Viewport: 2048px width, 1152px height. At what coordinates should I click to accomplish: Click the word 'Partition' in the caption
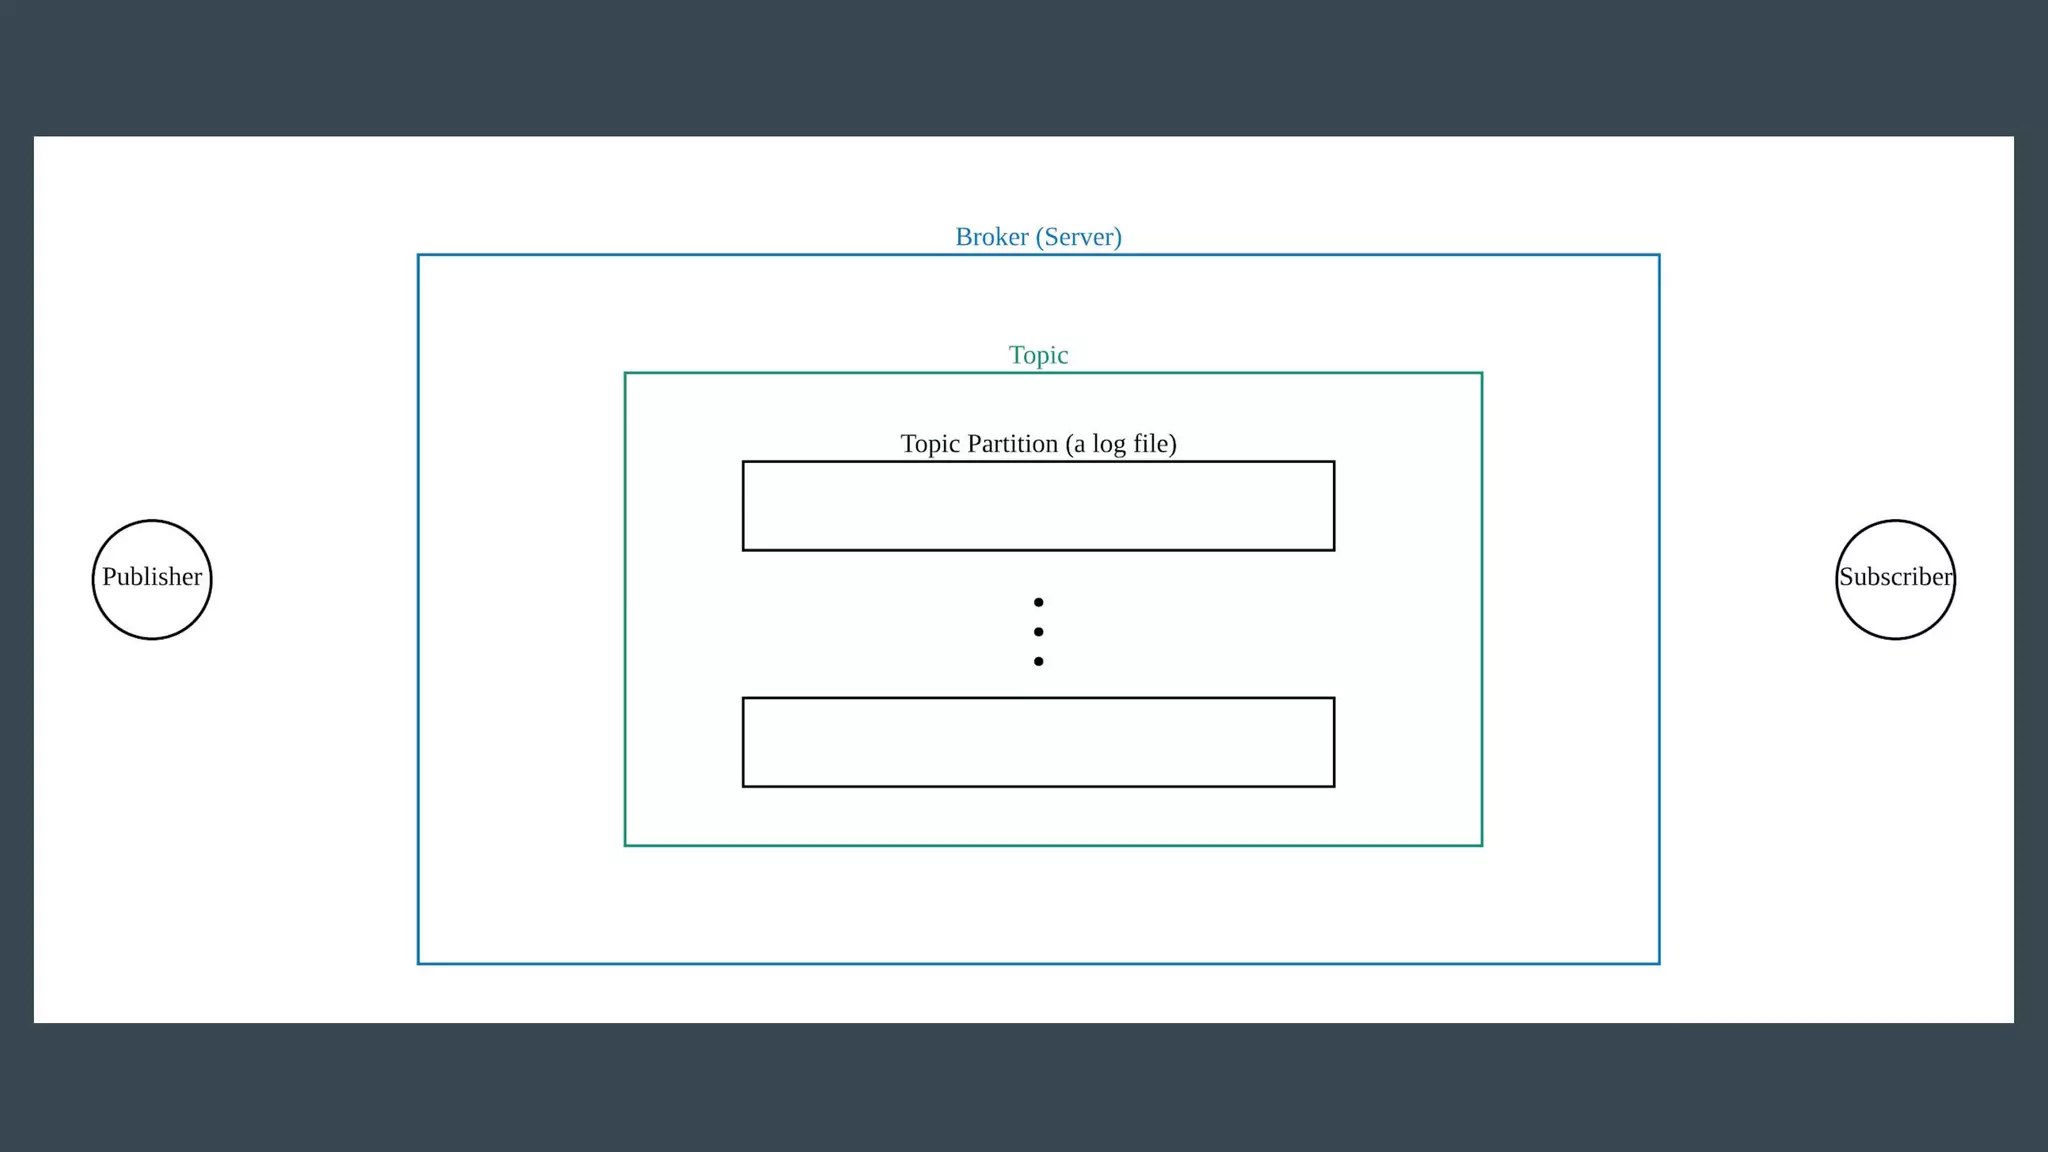pos(1012,444)
